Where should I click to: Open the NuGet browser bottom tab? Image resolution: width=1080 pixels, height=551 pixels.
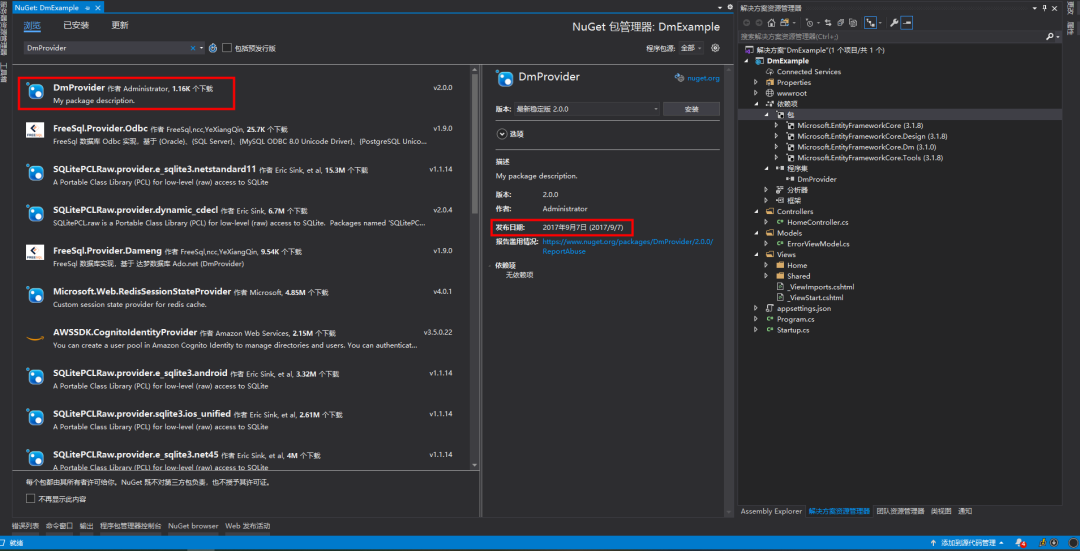click(x=193, y=526)
